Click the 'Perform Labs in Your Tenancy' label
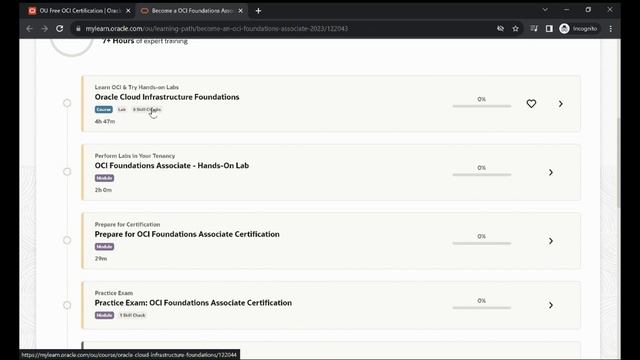 pyautogui.click(x=135, y=156)
